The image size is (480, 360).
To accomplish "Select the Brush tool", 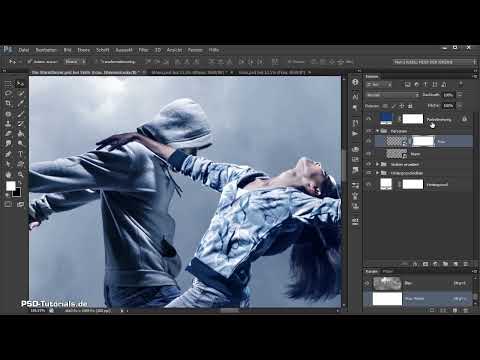I will pos(20,114).
